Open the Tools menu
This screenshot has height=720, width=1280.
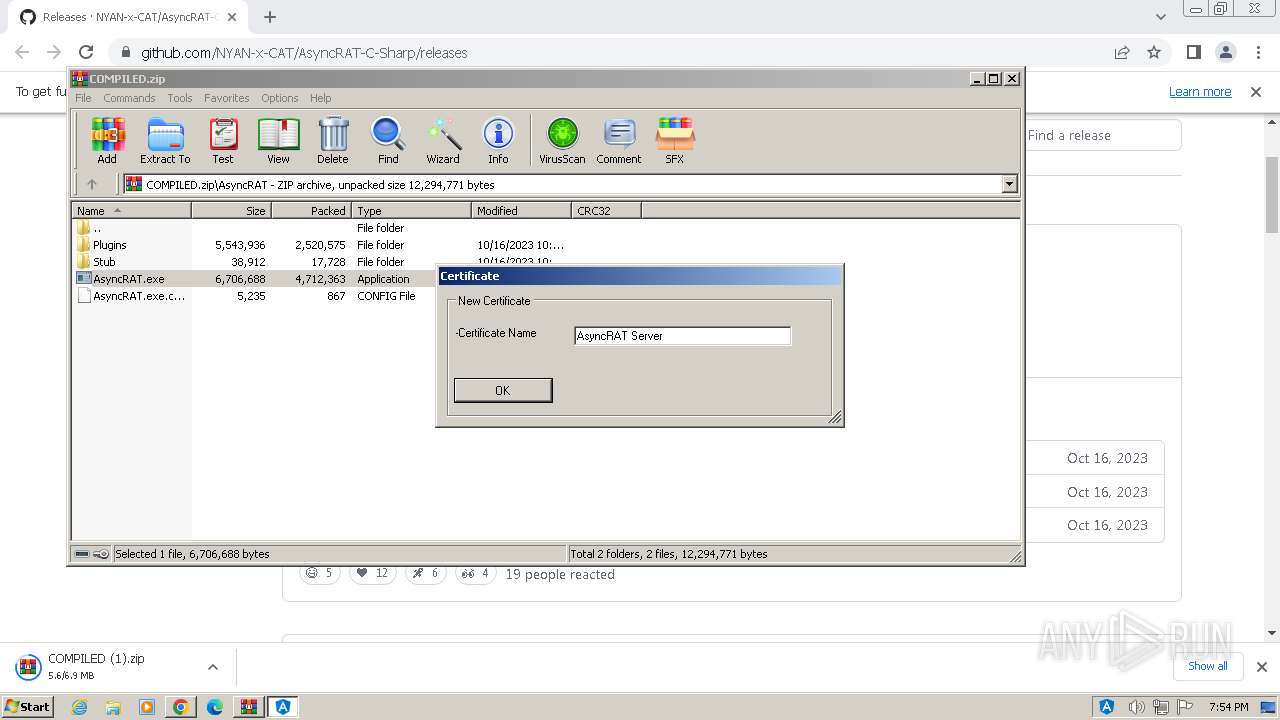tap(180, 98)
